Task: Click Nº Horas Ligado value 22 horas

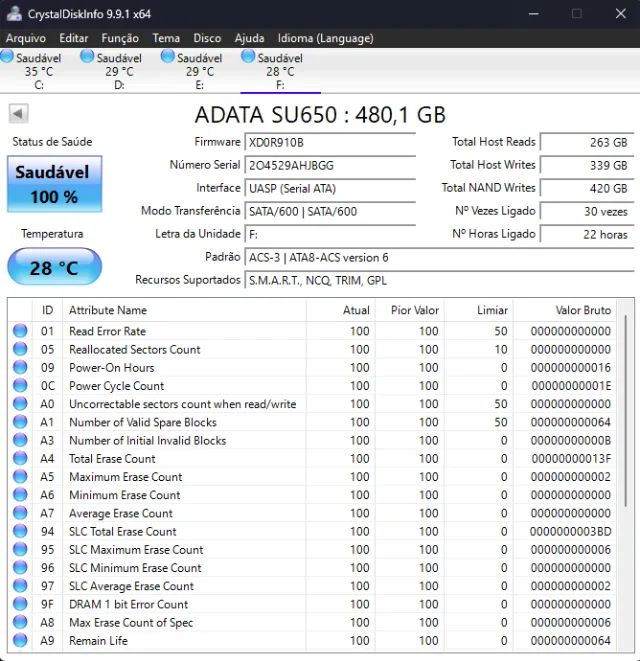Action: [587, 234]
